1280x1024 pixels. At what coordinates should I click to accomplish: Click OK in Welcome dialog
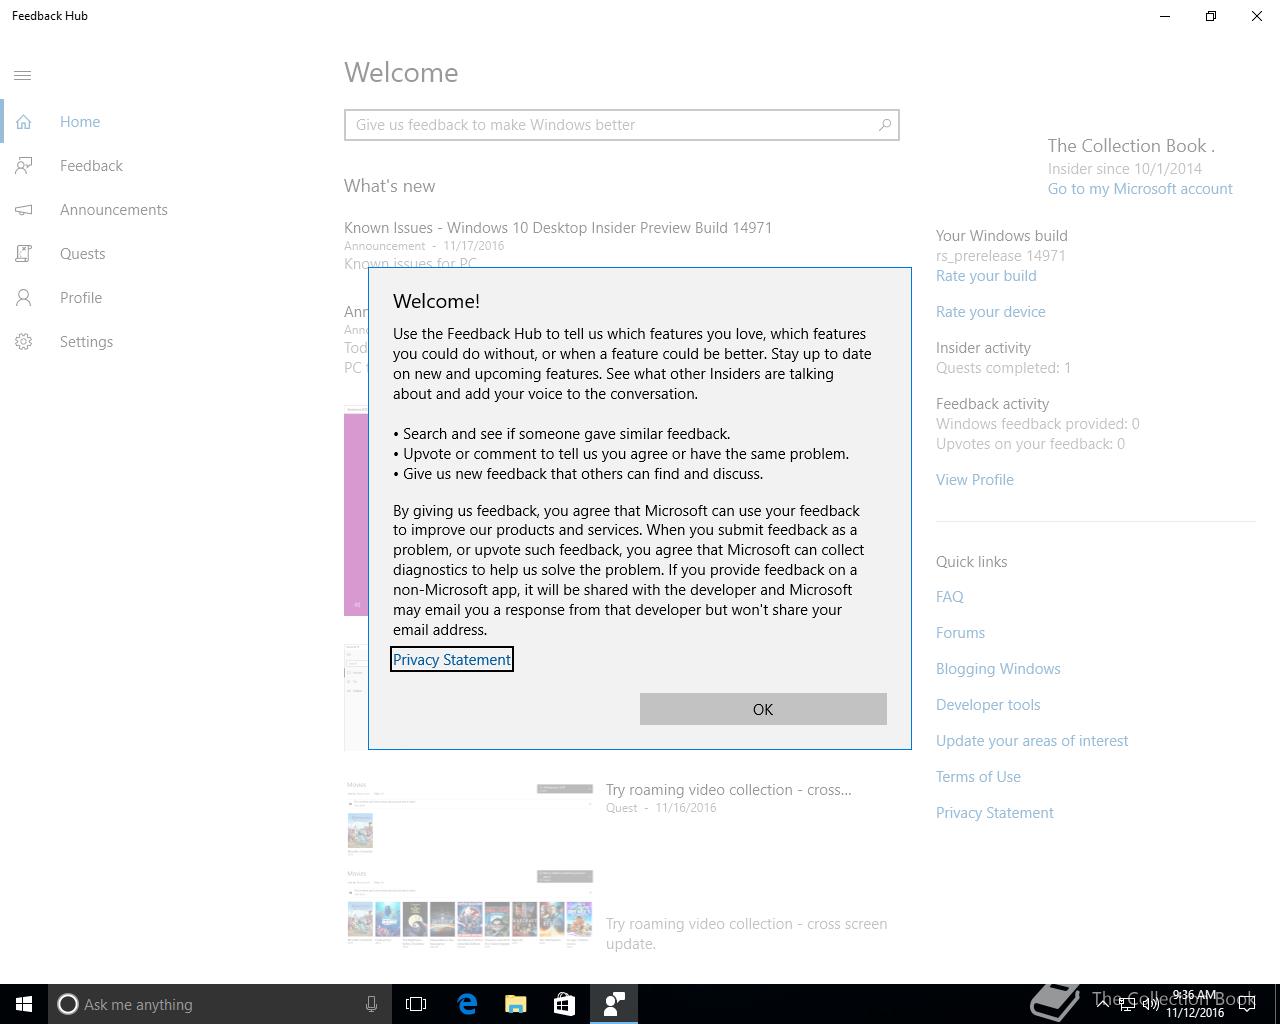(x=763, y=709)
